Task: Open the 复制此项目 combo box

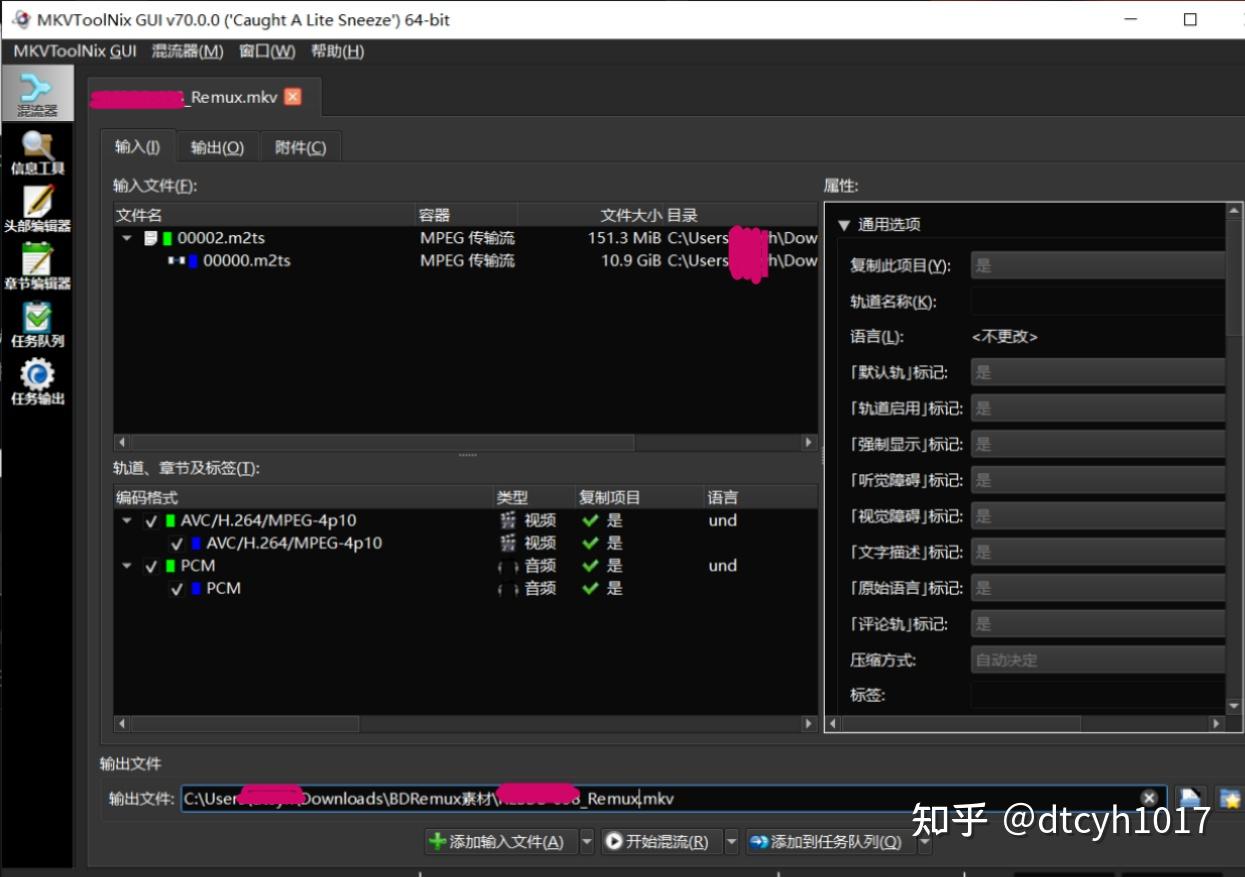Action: (x=1098, y=265)
